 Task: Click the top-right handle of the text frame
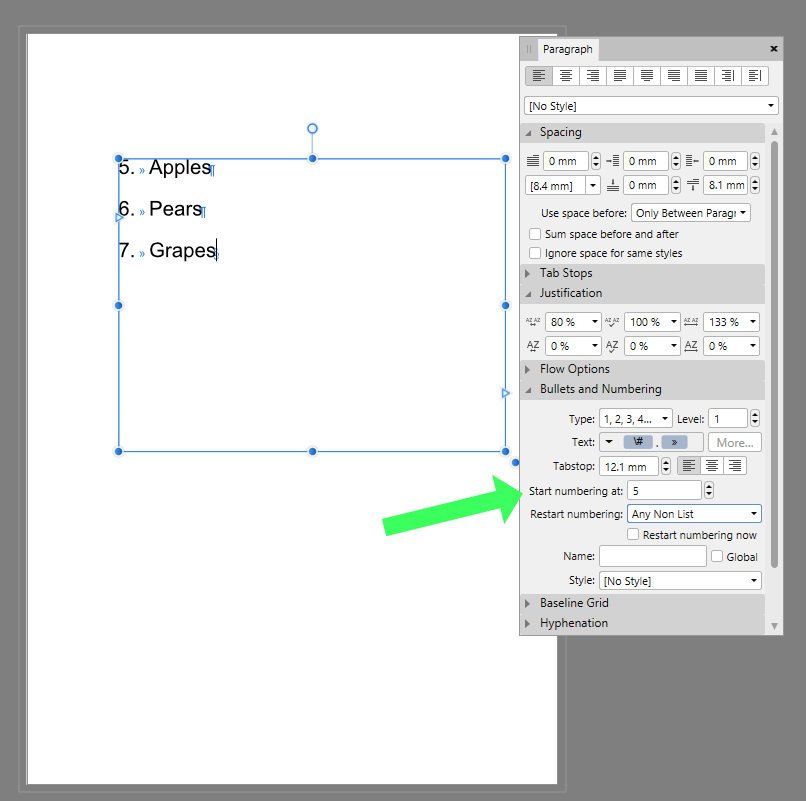pyautogui.click(x=505, y=158)
